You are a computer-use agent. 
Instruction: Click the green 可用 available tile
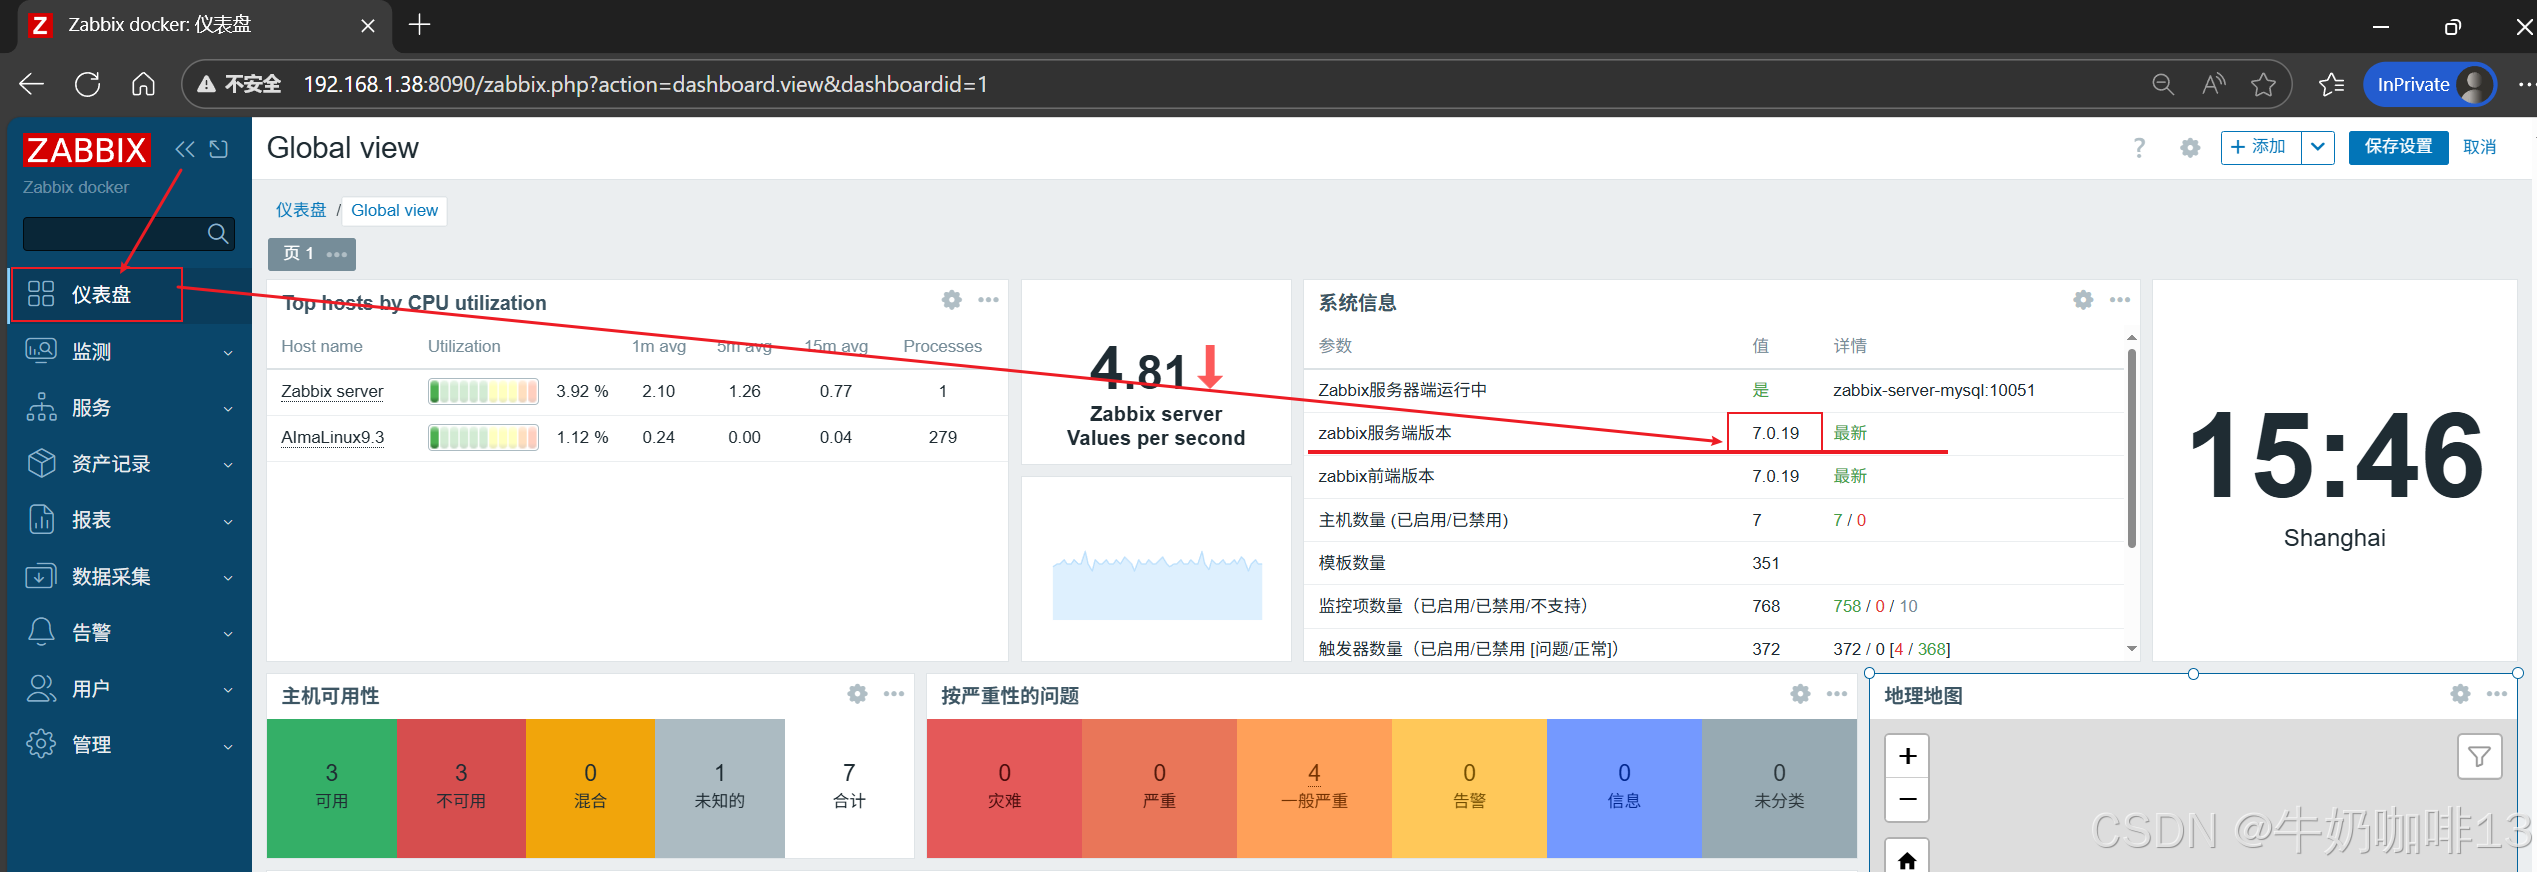[x=332, y=788]
